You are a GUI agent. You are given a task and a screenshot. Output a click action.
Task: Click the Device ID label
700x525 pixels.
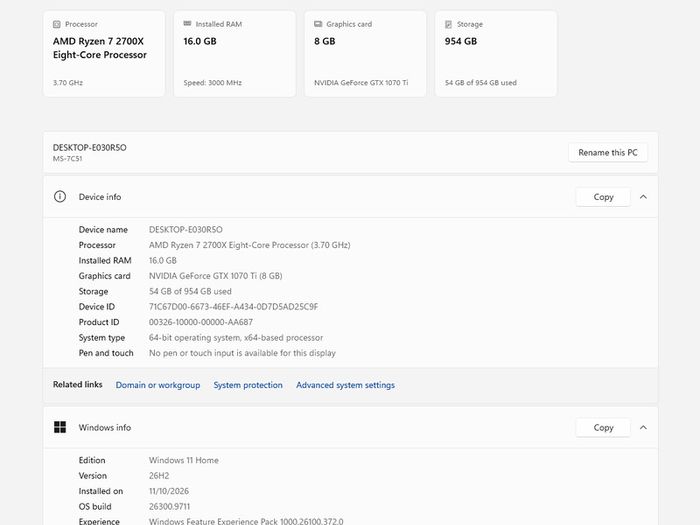(96, 307)
